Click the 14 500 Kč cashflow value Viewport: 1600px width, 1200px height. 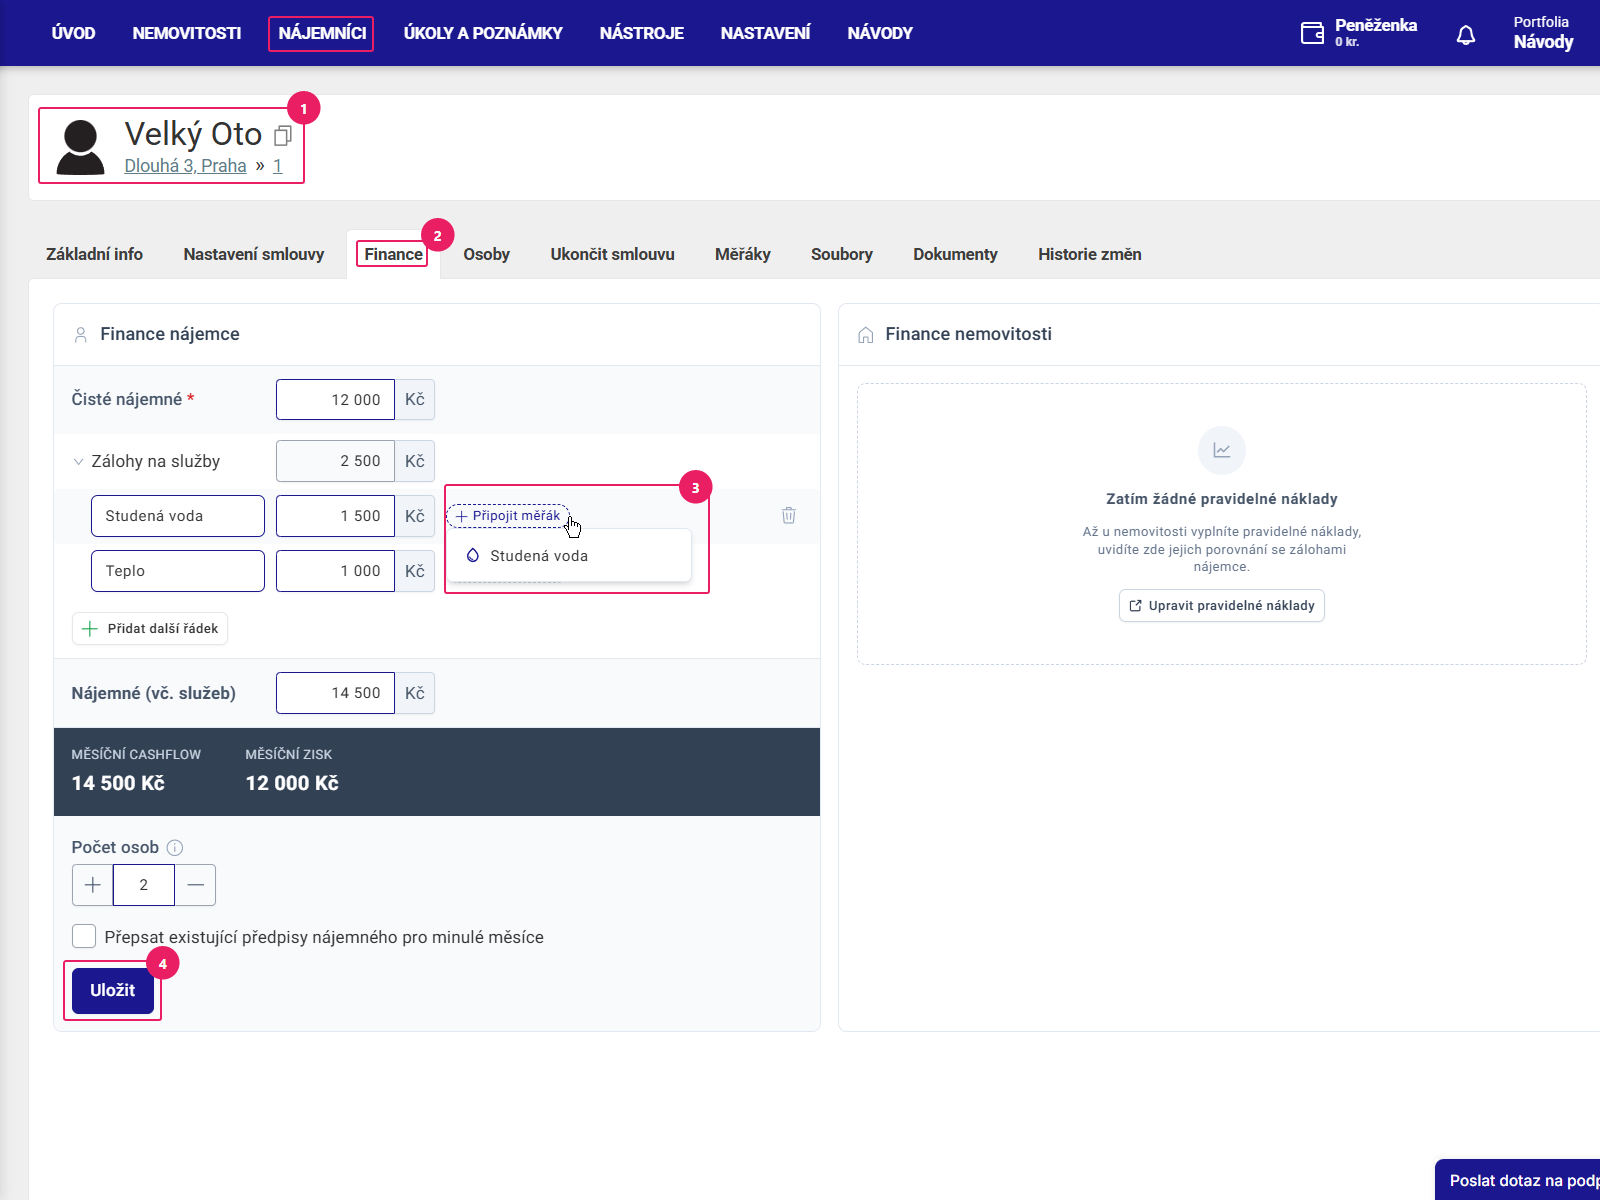point(118,783)
